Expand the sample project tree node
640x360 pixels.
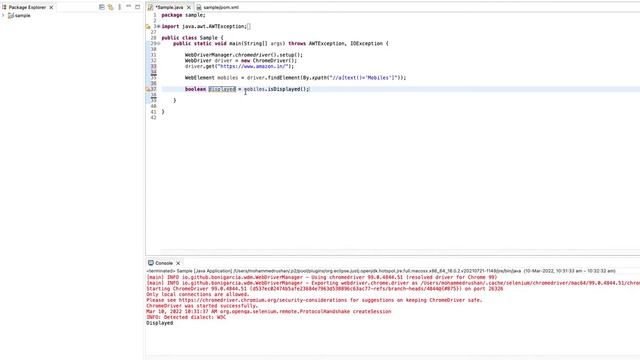pyautogui.click(x=3, y=16)
